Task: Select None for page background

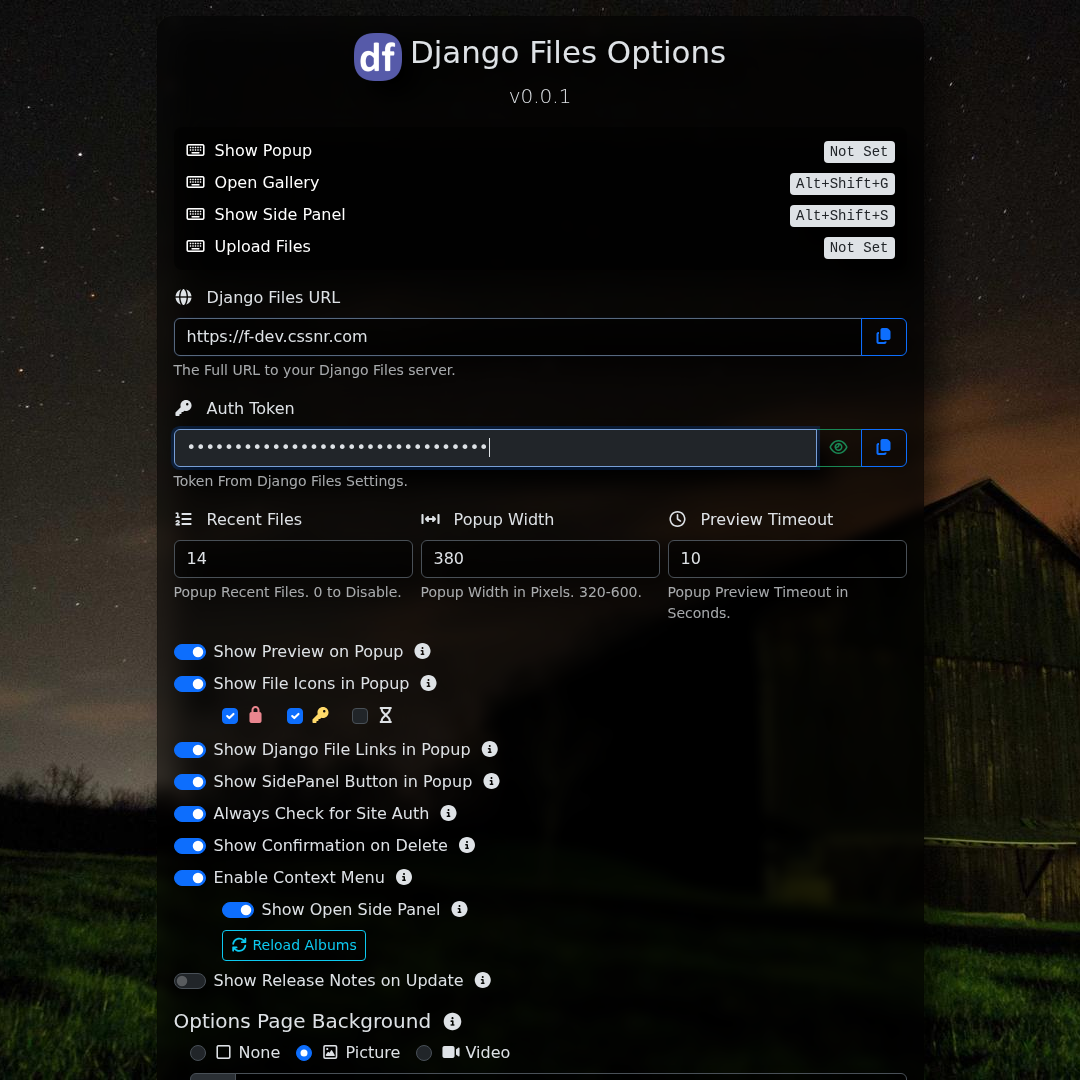Action: click(198, 1053)
